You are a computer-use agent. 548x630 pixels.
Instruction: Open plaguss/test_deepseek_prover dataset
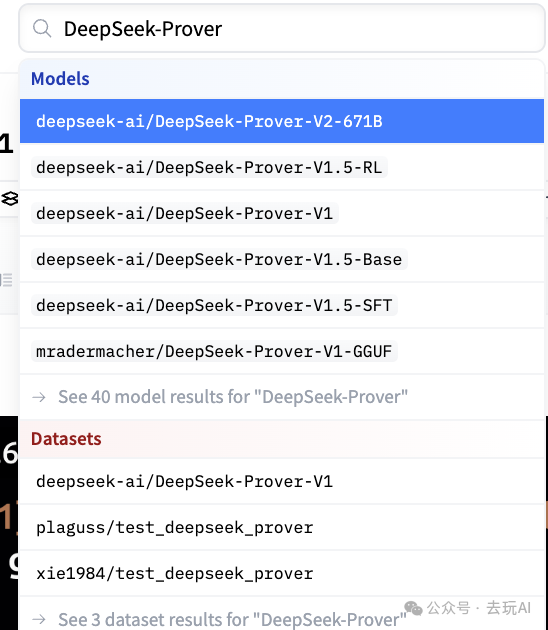coord(282,528)
